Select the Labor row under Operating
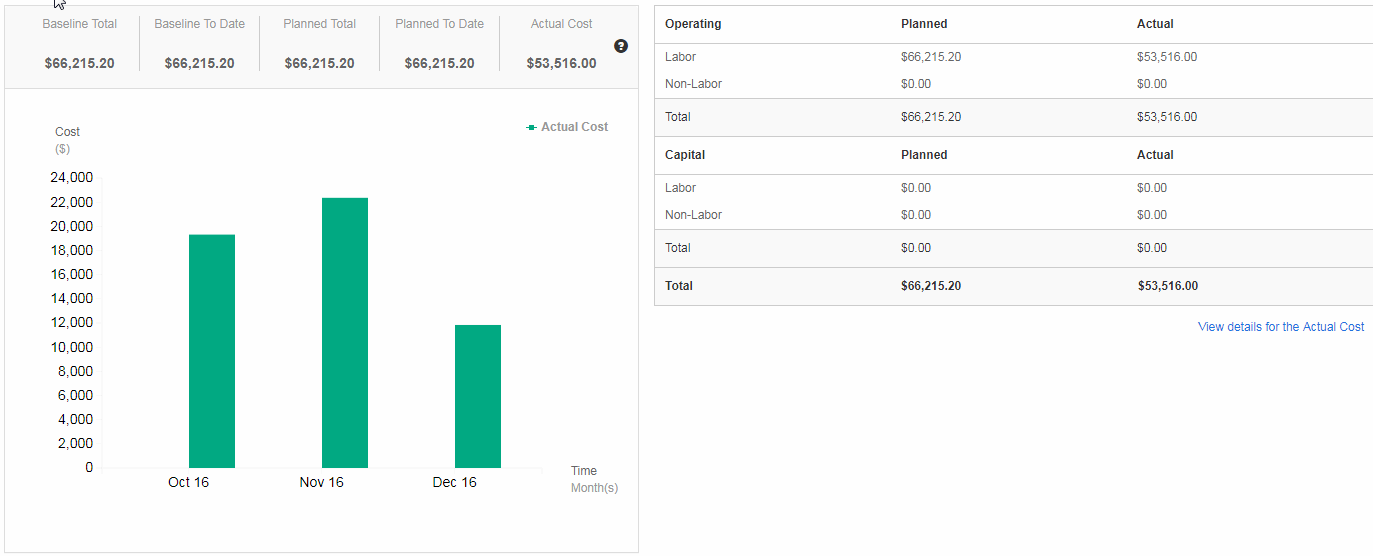 679,57
